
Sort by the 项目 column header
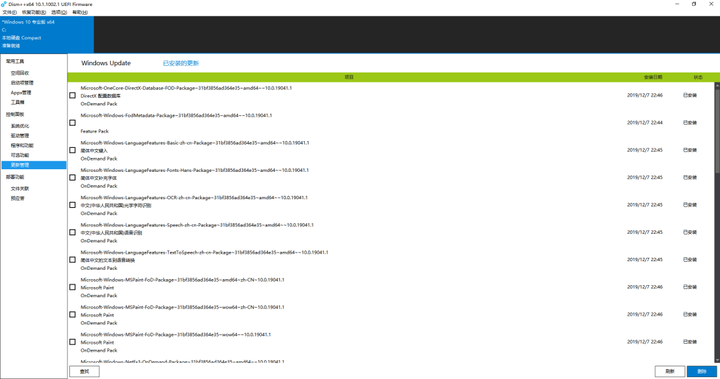click(349, 77)
